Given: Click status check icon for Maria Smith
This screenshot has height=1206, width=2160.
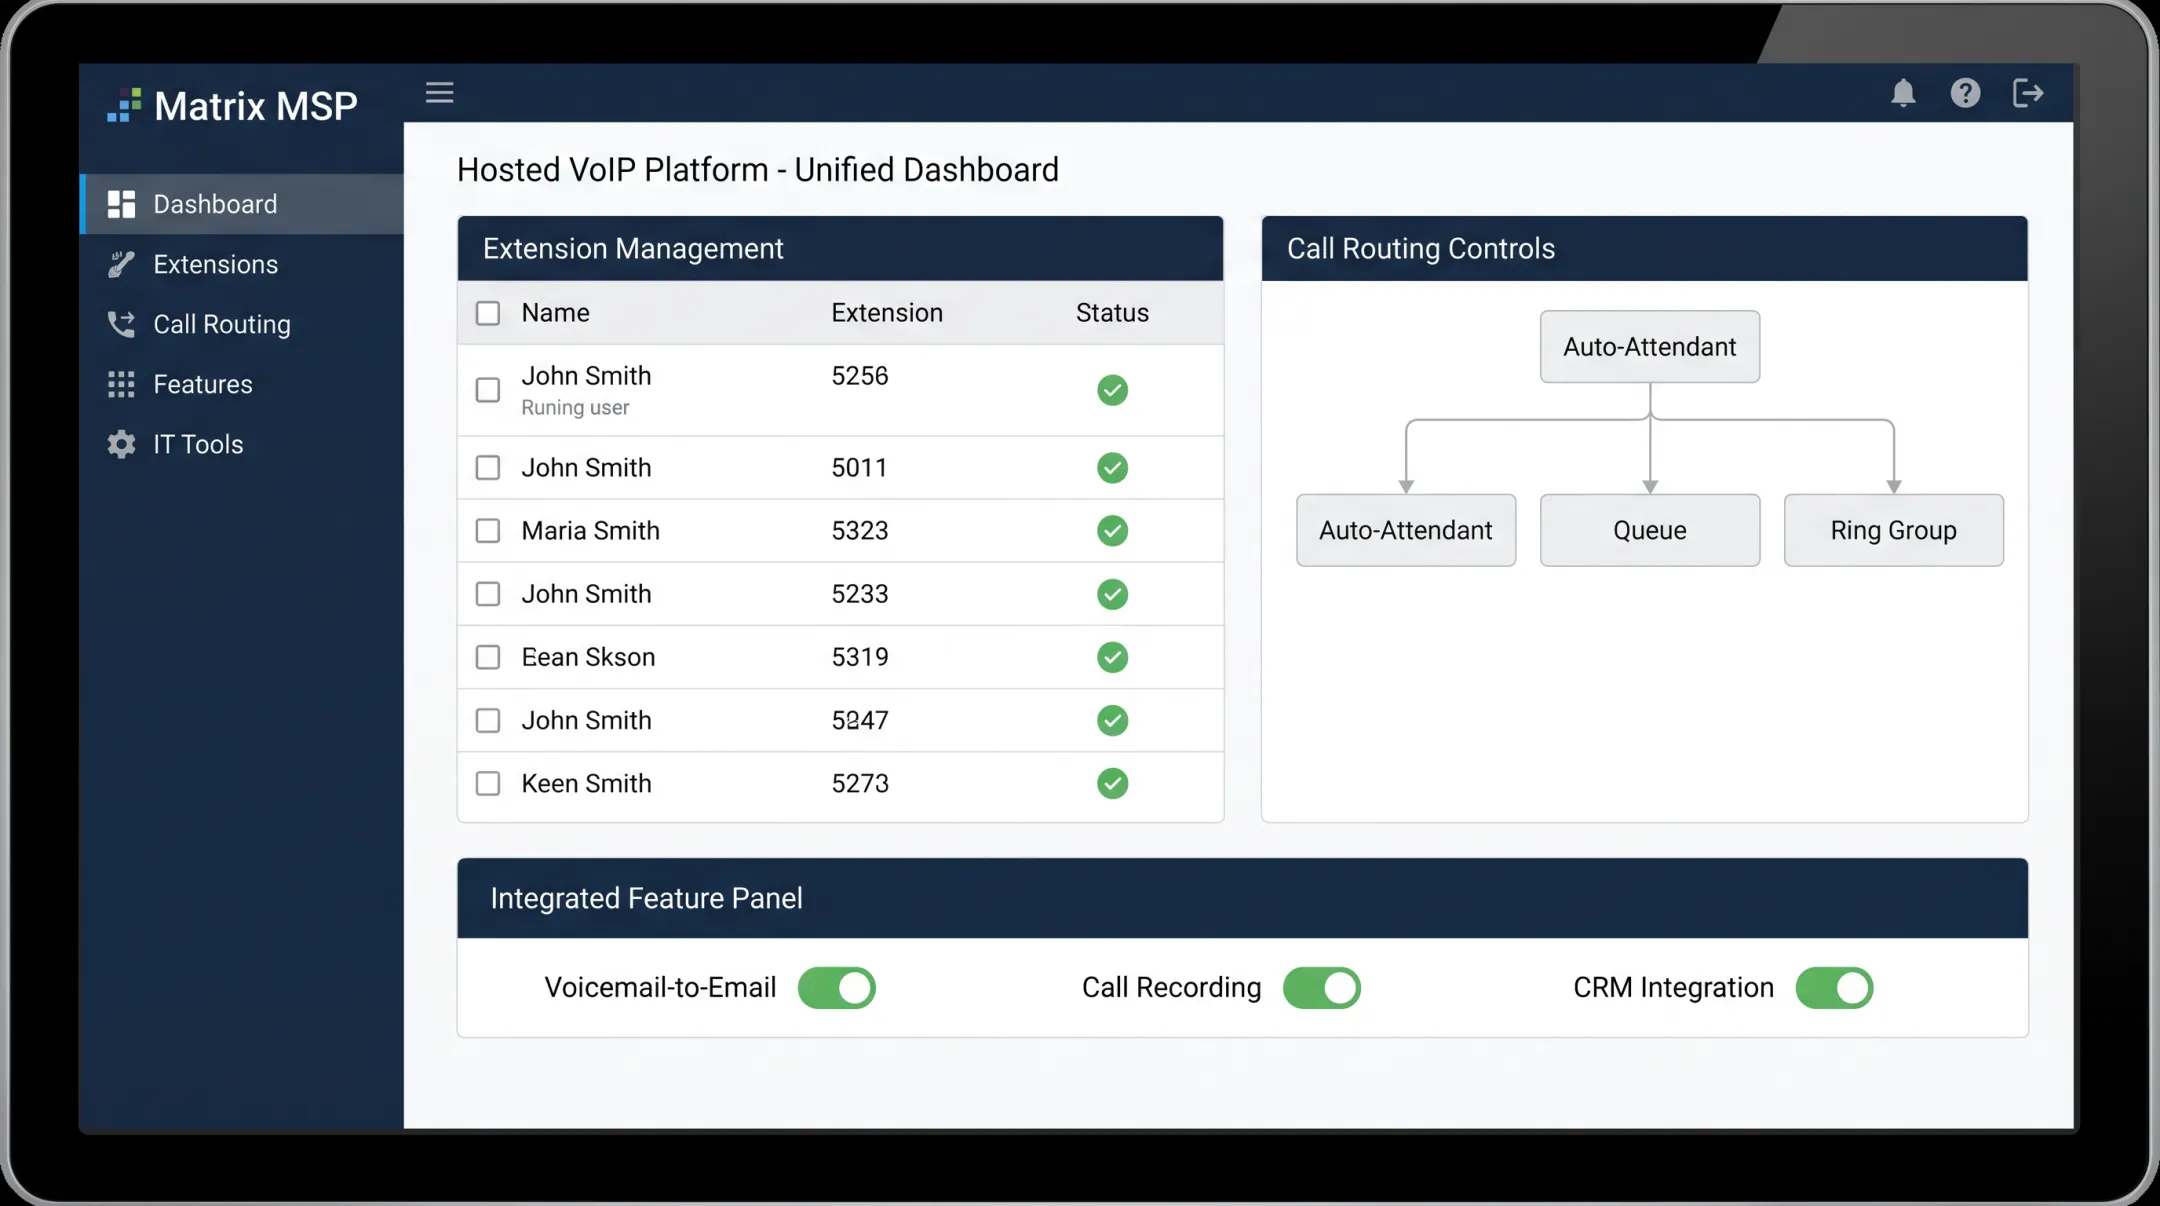Looking at the screenshot, I should tap(1112, 531).
